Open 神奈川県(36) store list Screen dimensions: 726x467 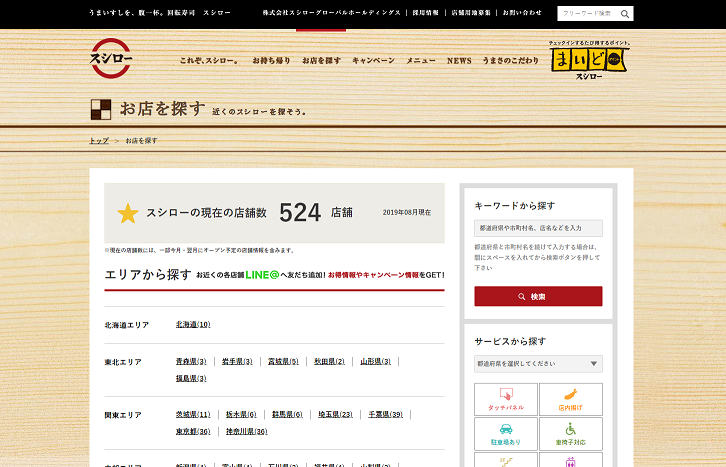(x=246, y=431)
